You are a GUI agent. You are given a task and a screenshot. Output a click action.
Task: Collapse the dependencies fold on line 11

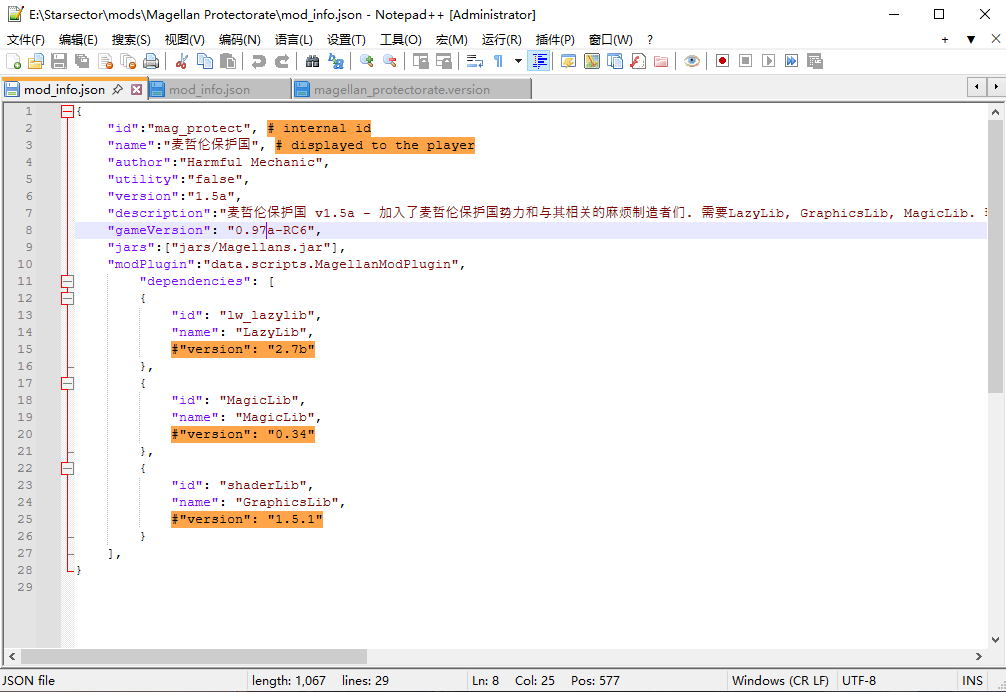pos(67,282)
